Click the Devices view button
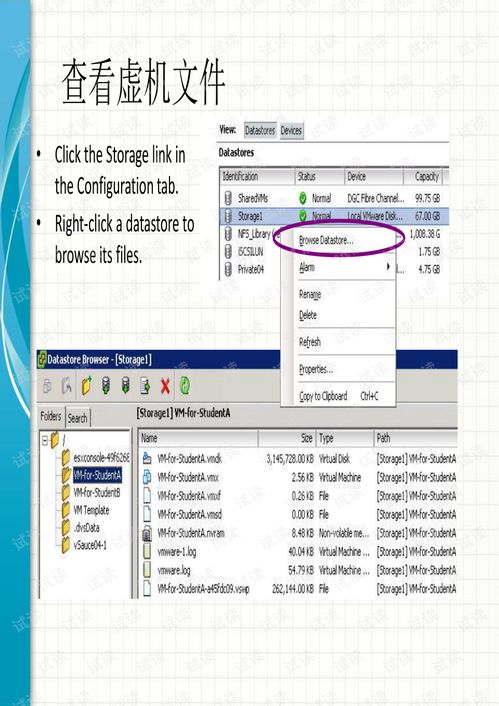499x706 pixels. [291, 131]
